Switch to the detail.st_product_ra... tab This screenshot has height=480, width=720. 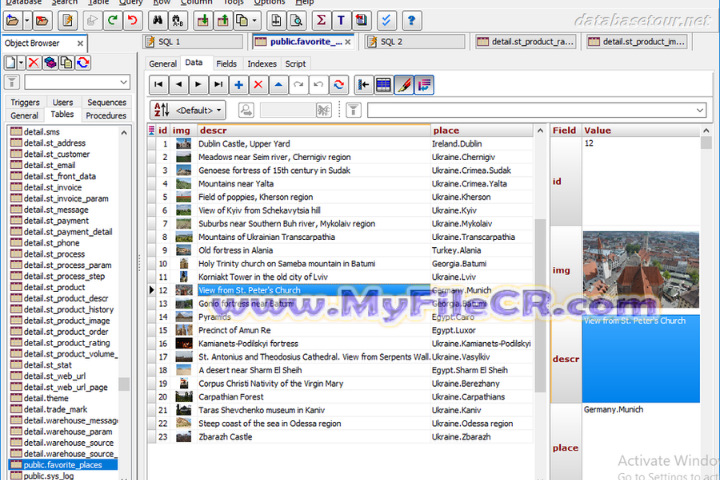[526, 42]
